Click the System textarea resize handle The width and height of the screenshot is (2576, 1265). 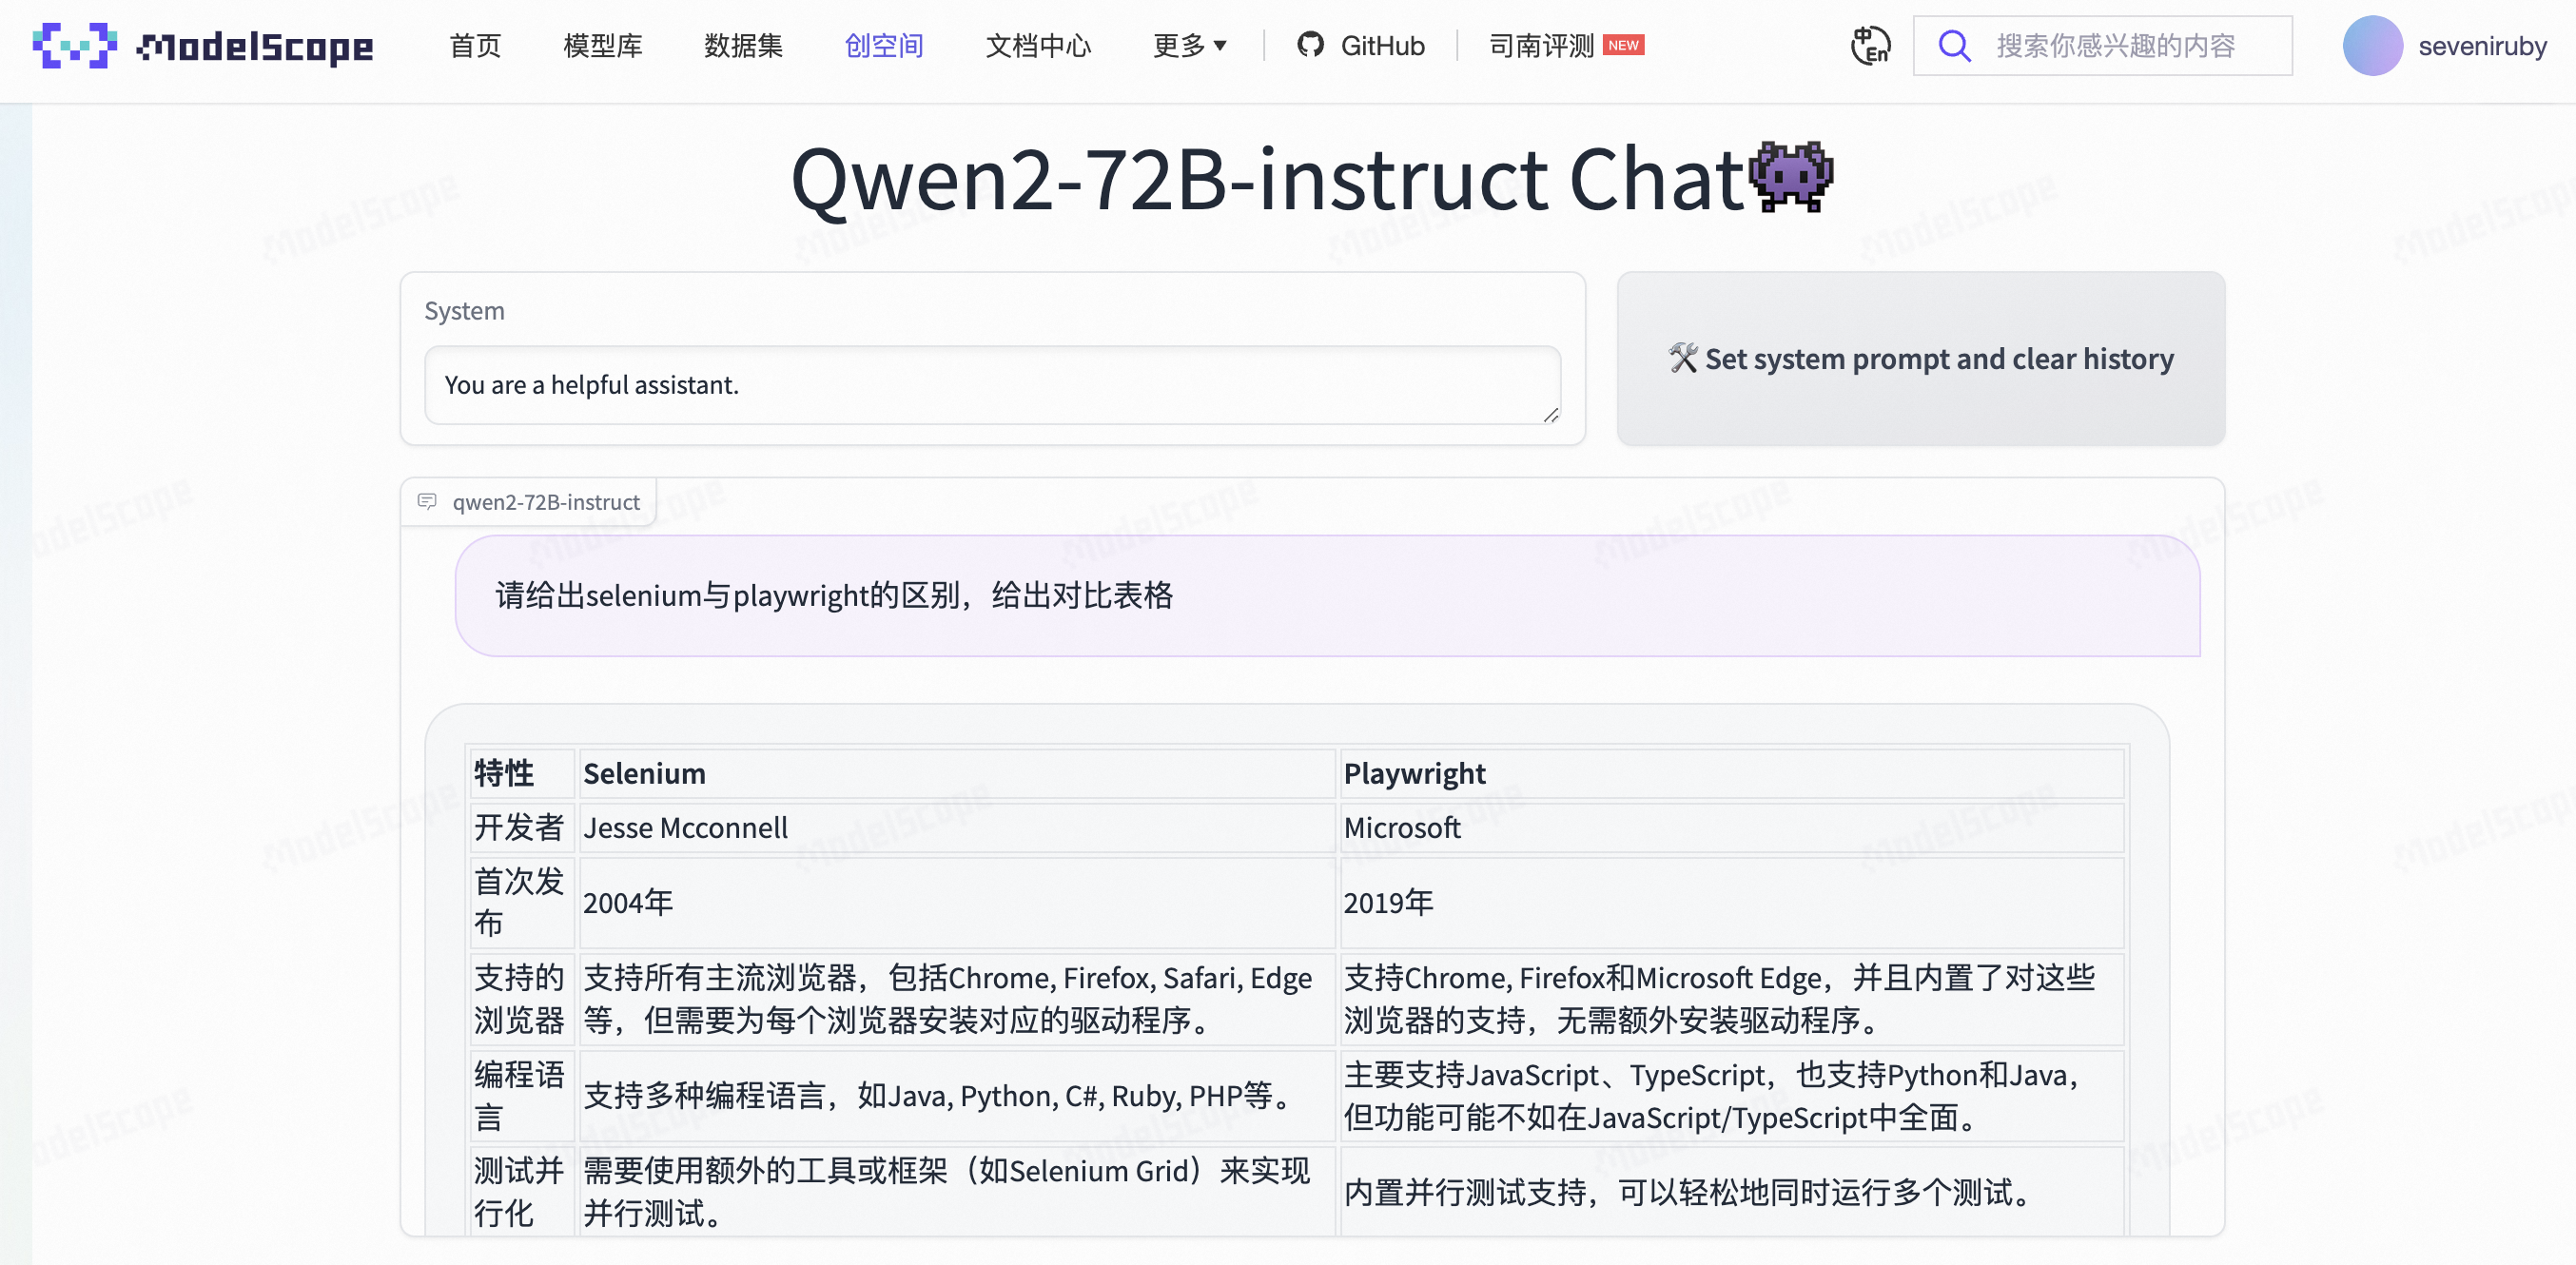coord(1551,415)
